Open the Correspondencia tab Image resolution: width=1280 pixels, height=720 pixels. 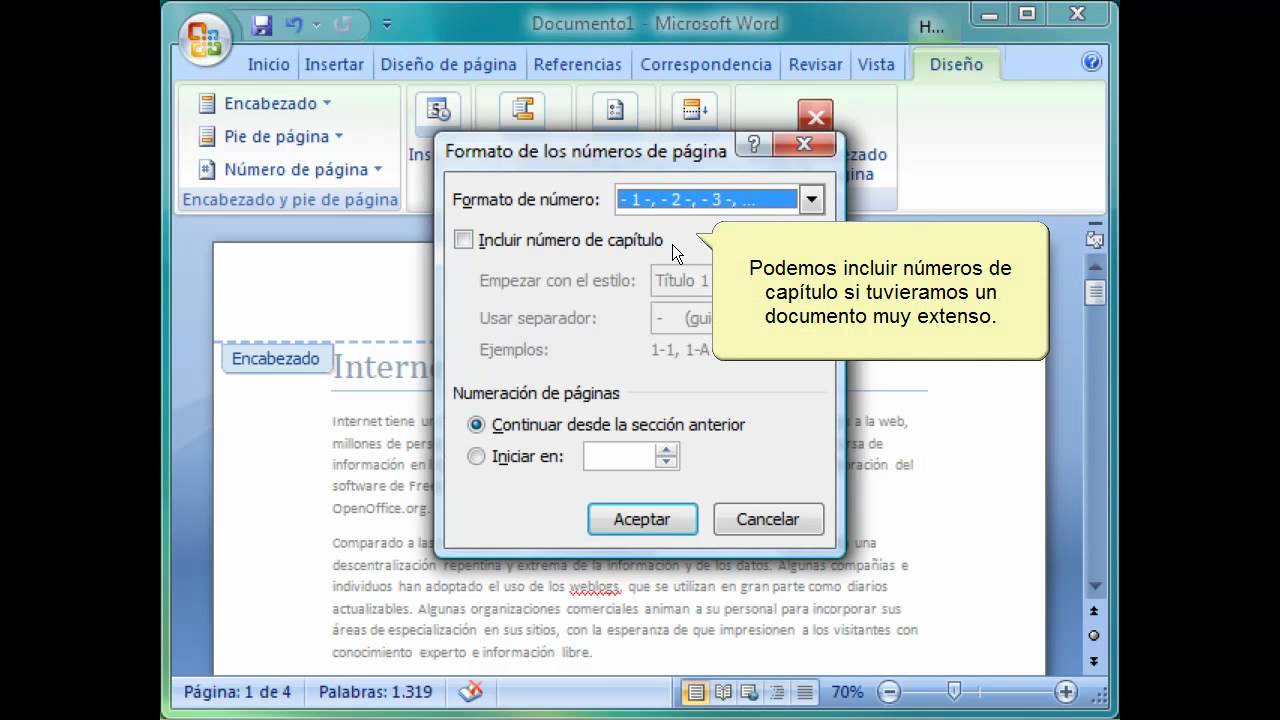point(706,64)
